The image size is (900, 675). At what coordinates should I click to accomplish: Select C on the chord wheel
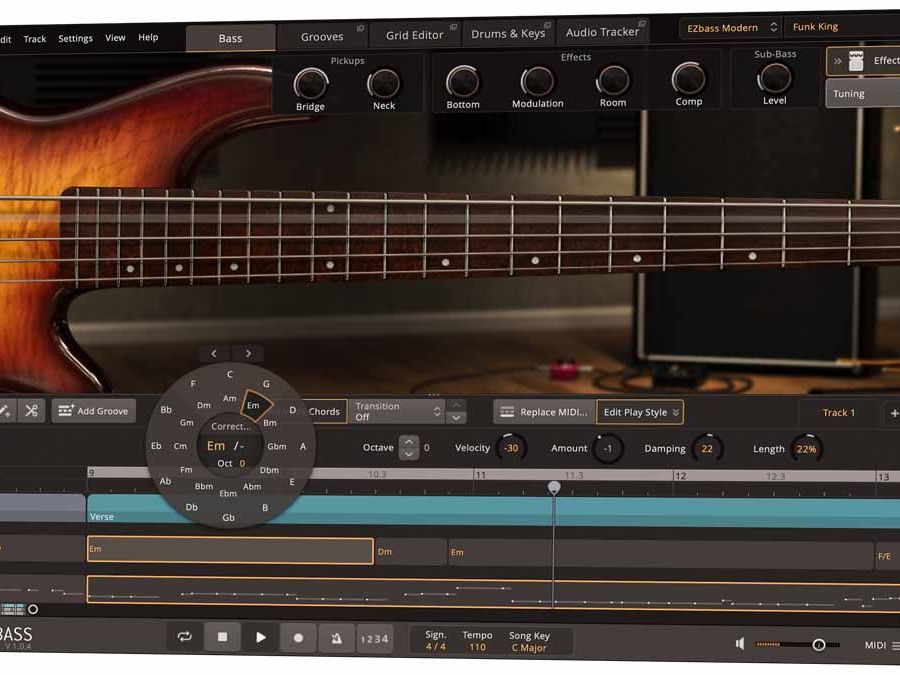(230, 374)
